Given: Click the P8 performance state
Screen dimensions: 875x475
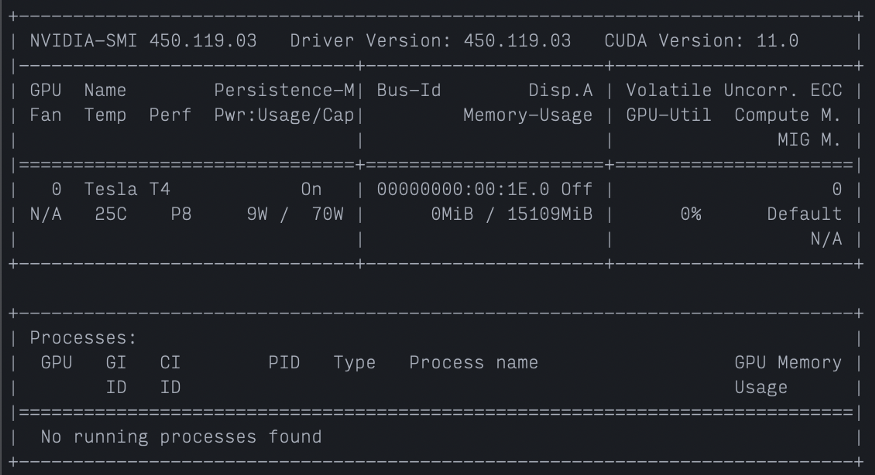Looking at the screenshot, I should click(x=181, y=213).
